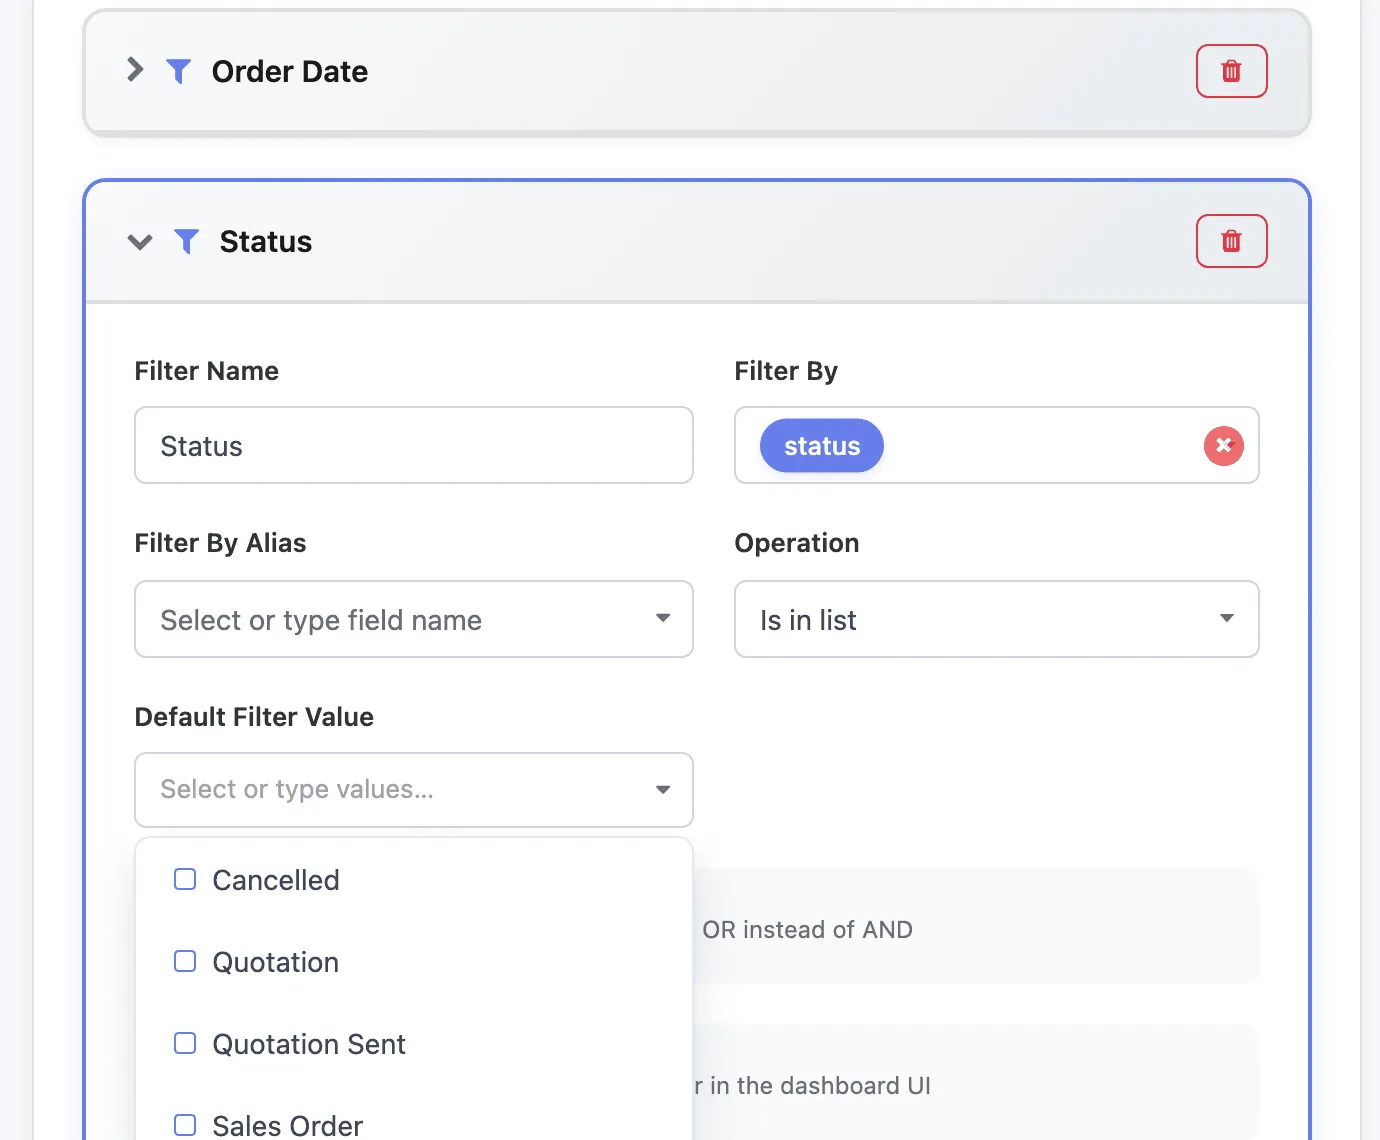Click the Status filter header title
Viewport: 1380px width, 1140px height.
tap(266, 242)
